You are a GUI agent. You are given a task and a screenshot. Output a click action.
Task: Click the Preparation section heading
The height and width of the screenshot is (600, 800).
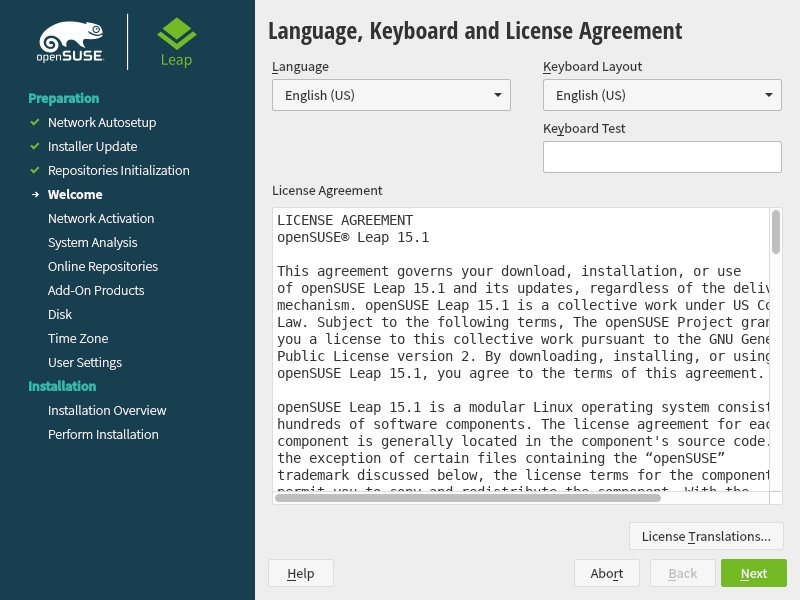coord(64,98)
